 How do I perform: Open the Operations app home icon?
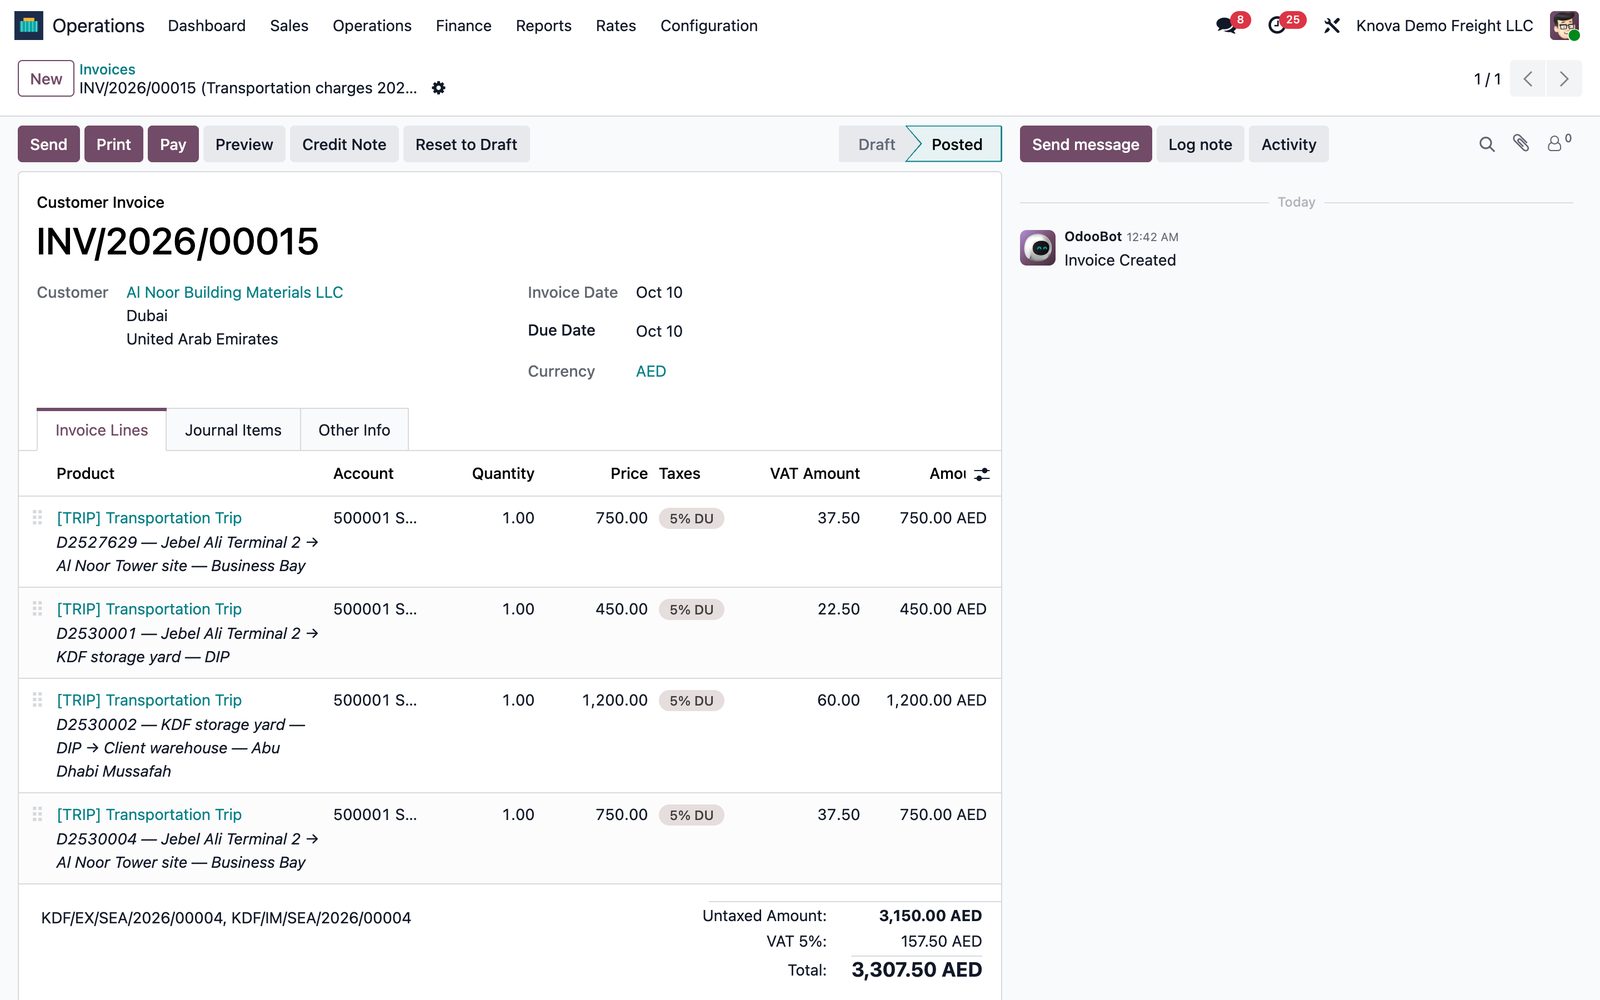pyautogui.click(x=29, y=26)
